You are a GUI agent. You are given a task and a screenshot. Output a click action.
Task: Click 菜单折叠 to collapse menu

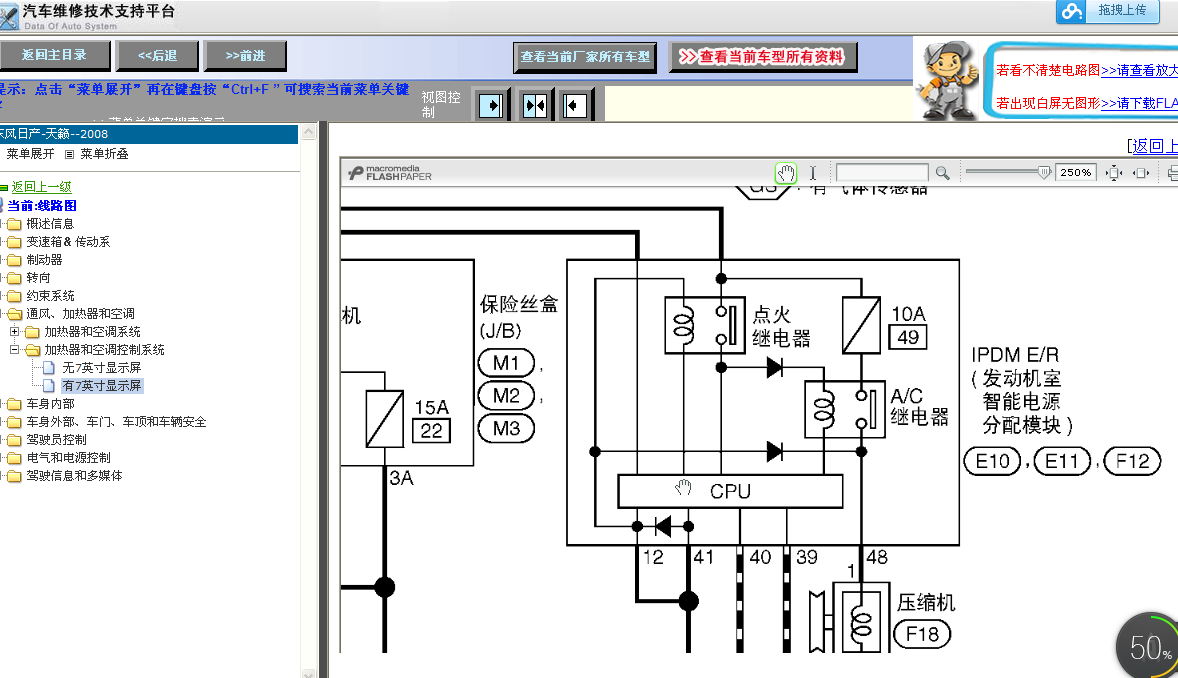click(x=104, y=154)
